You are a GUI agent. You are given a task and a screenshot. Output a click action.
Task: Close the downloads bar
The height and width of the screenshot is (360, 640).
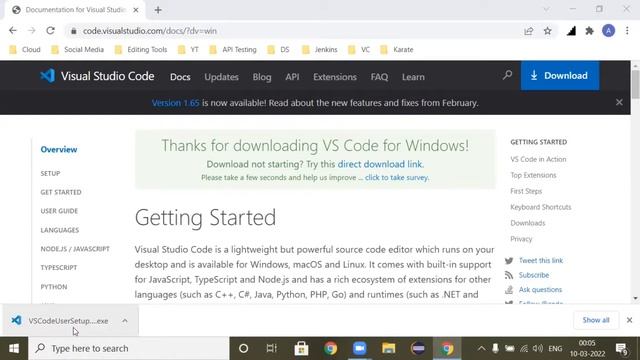pos(629,320)
